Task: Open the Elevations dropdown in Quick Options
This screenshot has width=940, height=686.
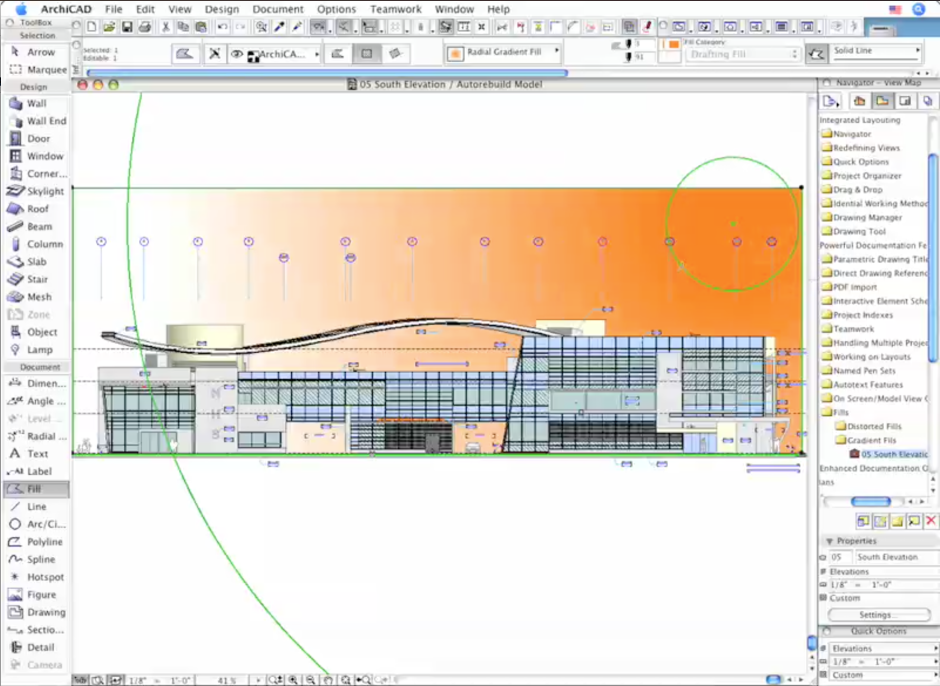Action: [880, 648]
